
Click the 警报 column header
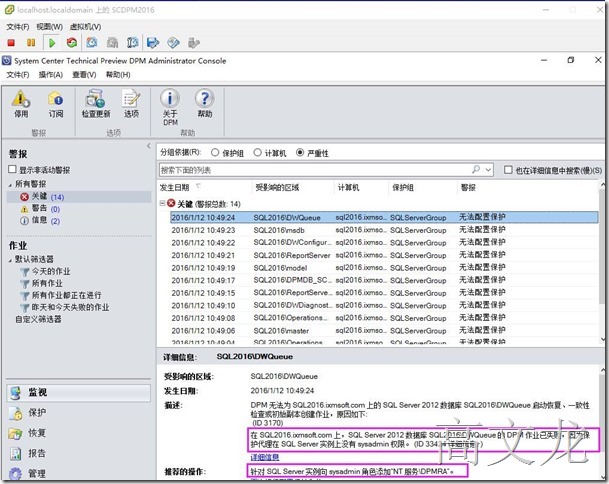(x=468, y=188)
